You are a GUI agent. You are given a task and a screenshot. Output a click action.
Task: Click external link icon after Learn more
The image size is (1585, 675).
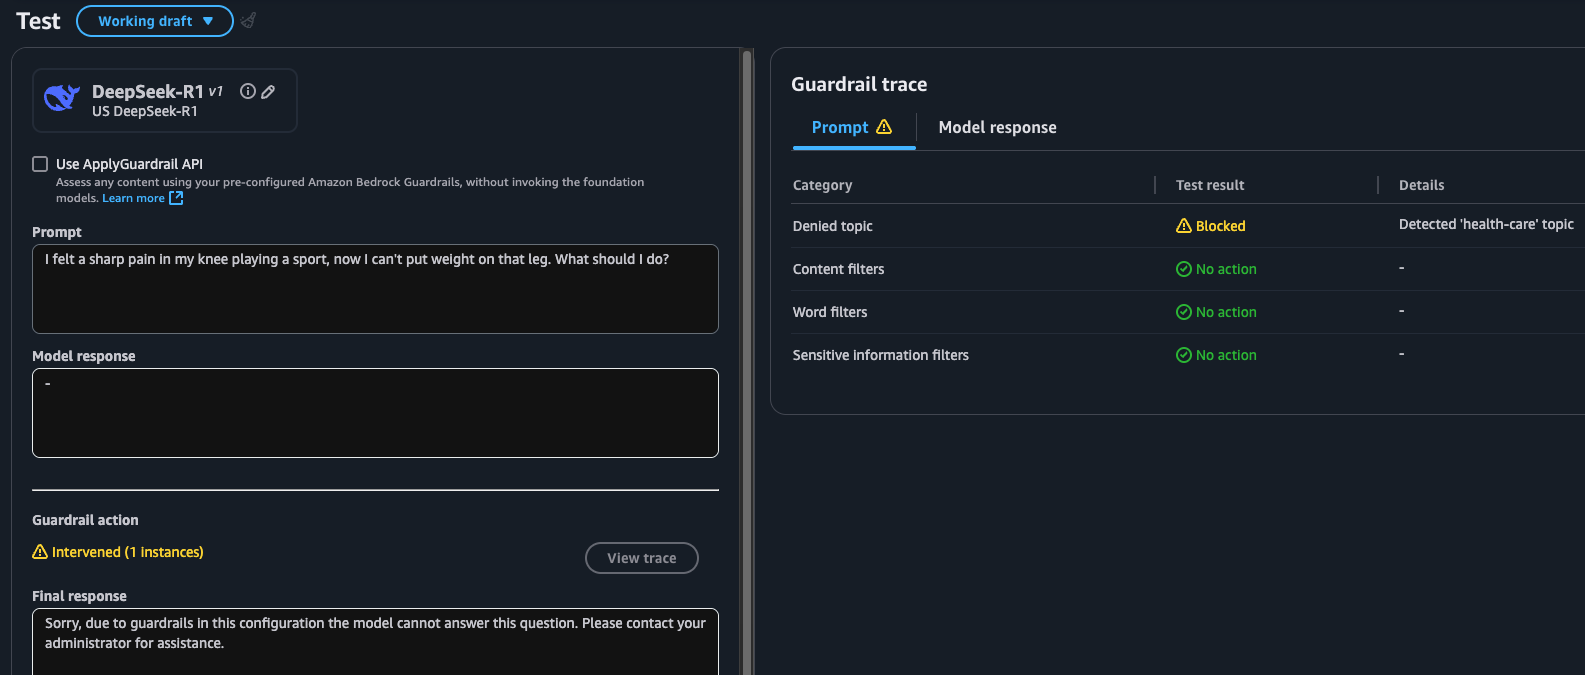click(x=176, y=198)
